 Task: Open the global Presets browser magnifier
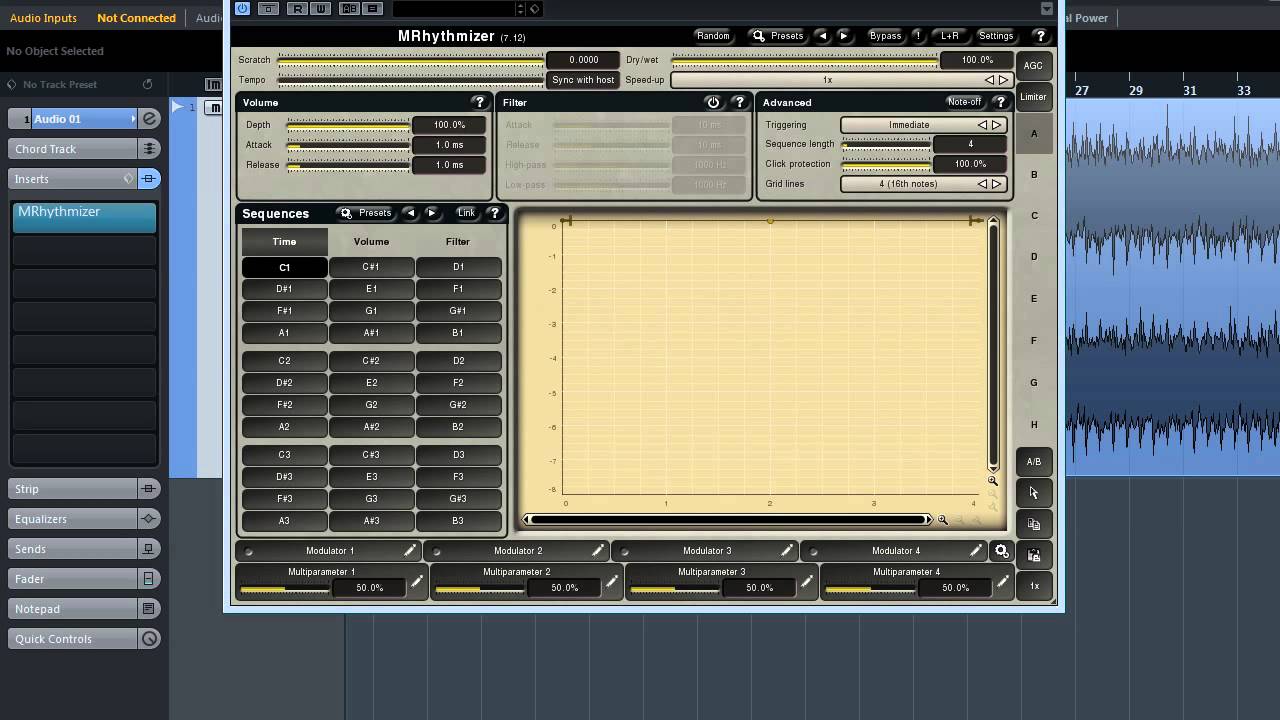(x=759, y=36)
